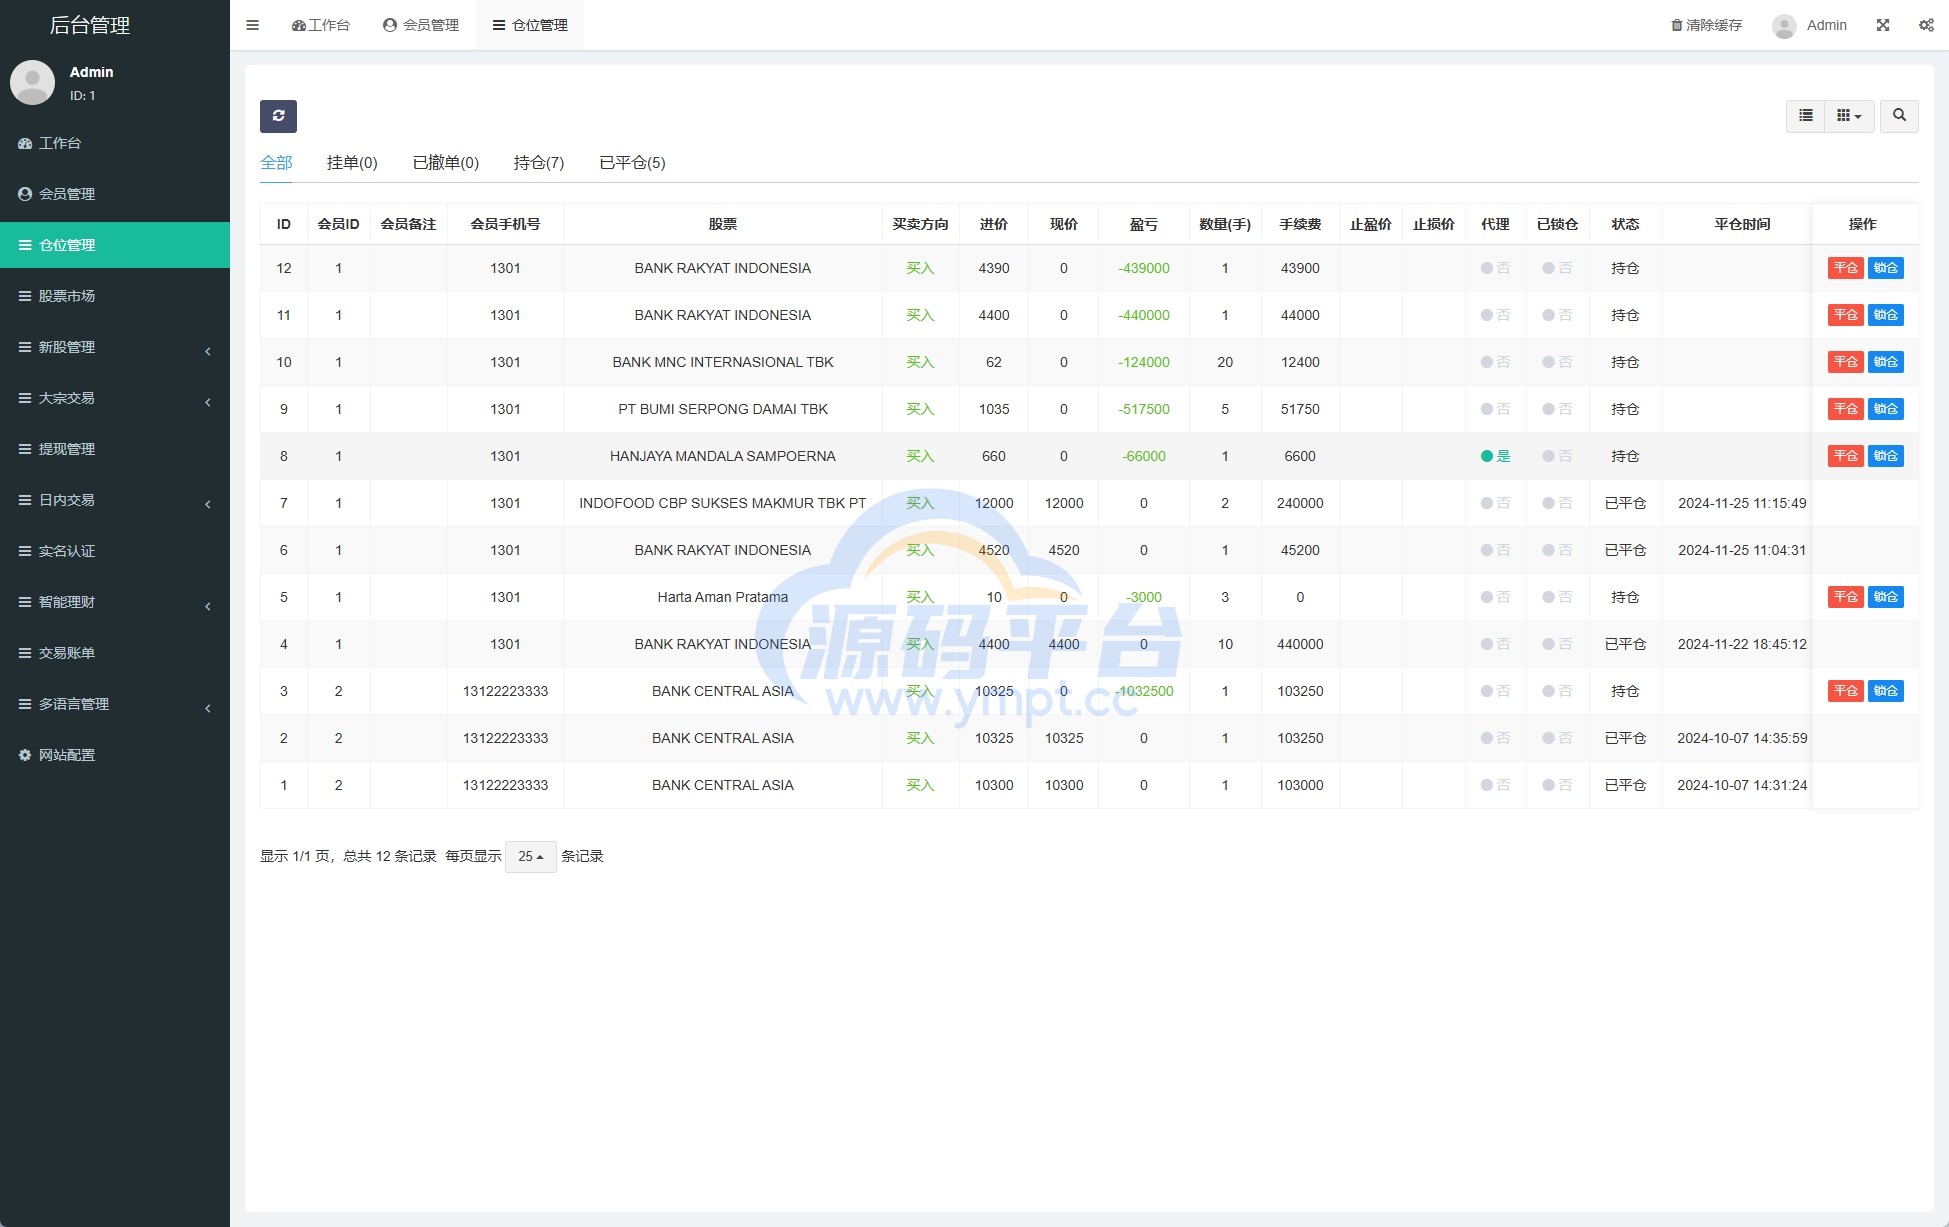Click the Admin avatar in sidebar

pyautogui.click(x=32, y=83)
